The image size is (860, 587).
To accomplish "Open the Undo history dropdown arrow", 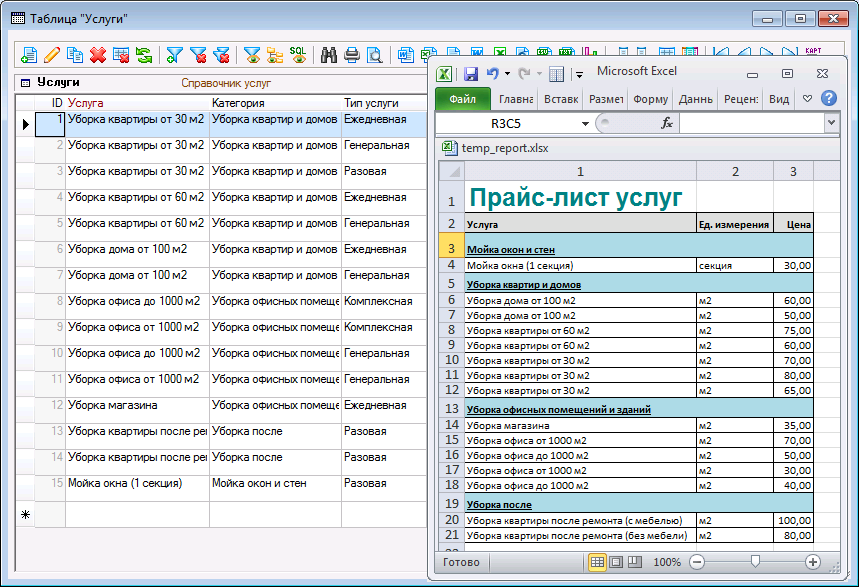I will click(x=508, y=74).
